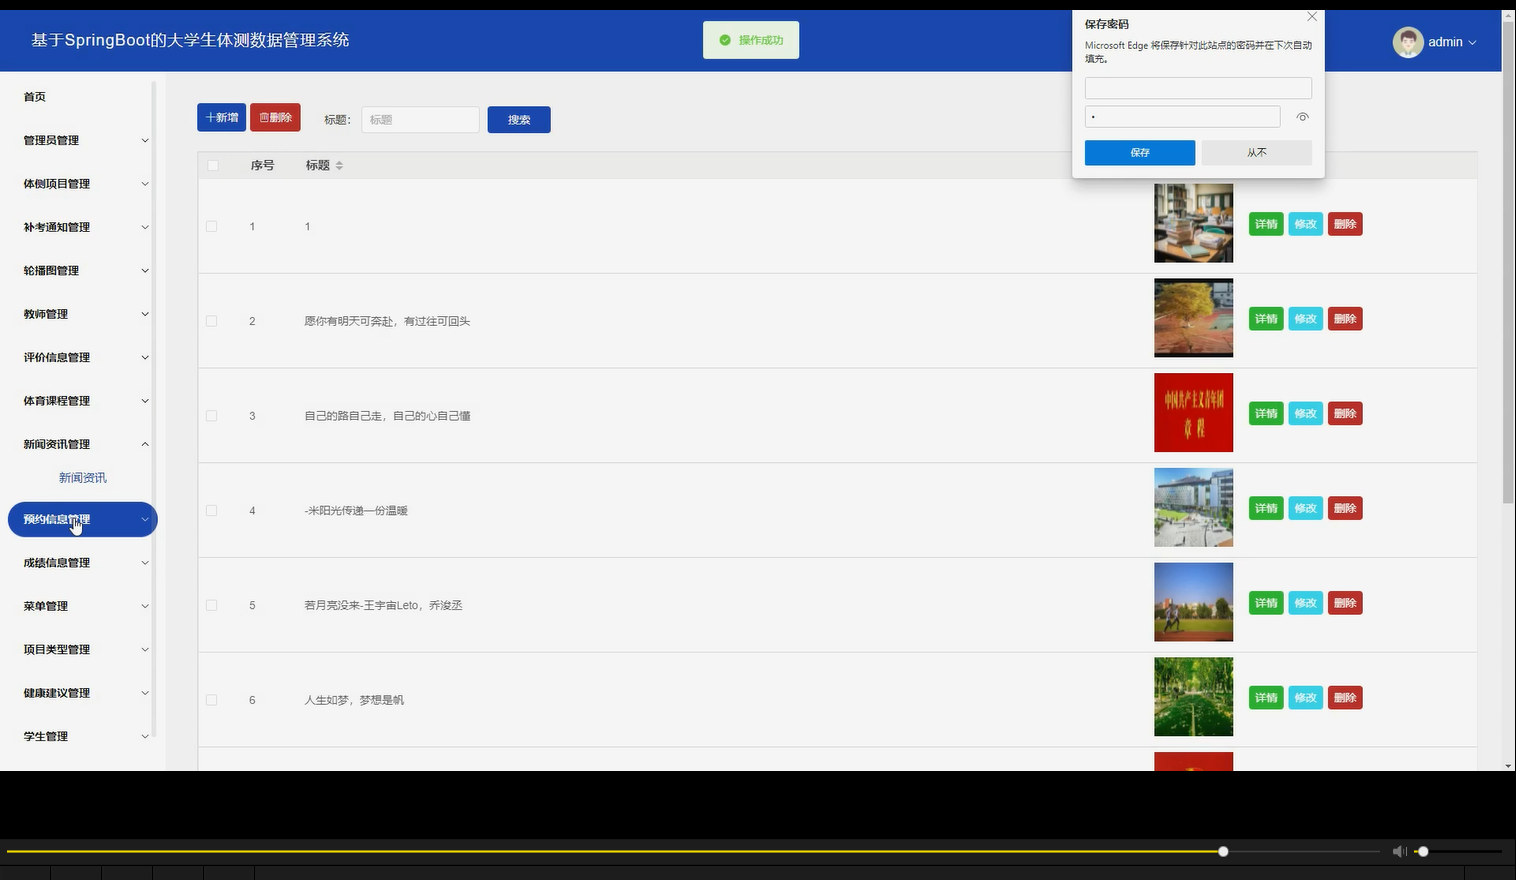This screenshot has height=880, width=1516.
Task: Click the volume slider in the player
Action: tap(1423, 851)
